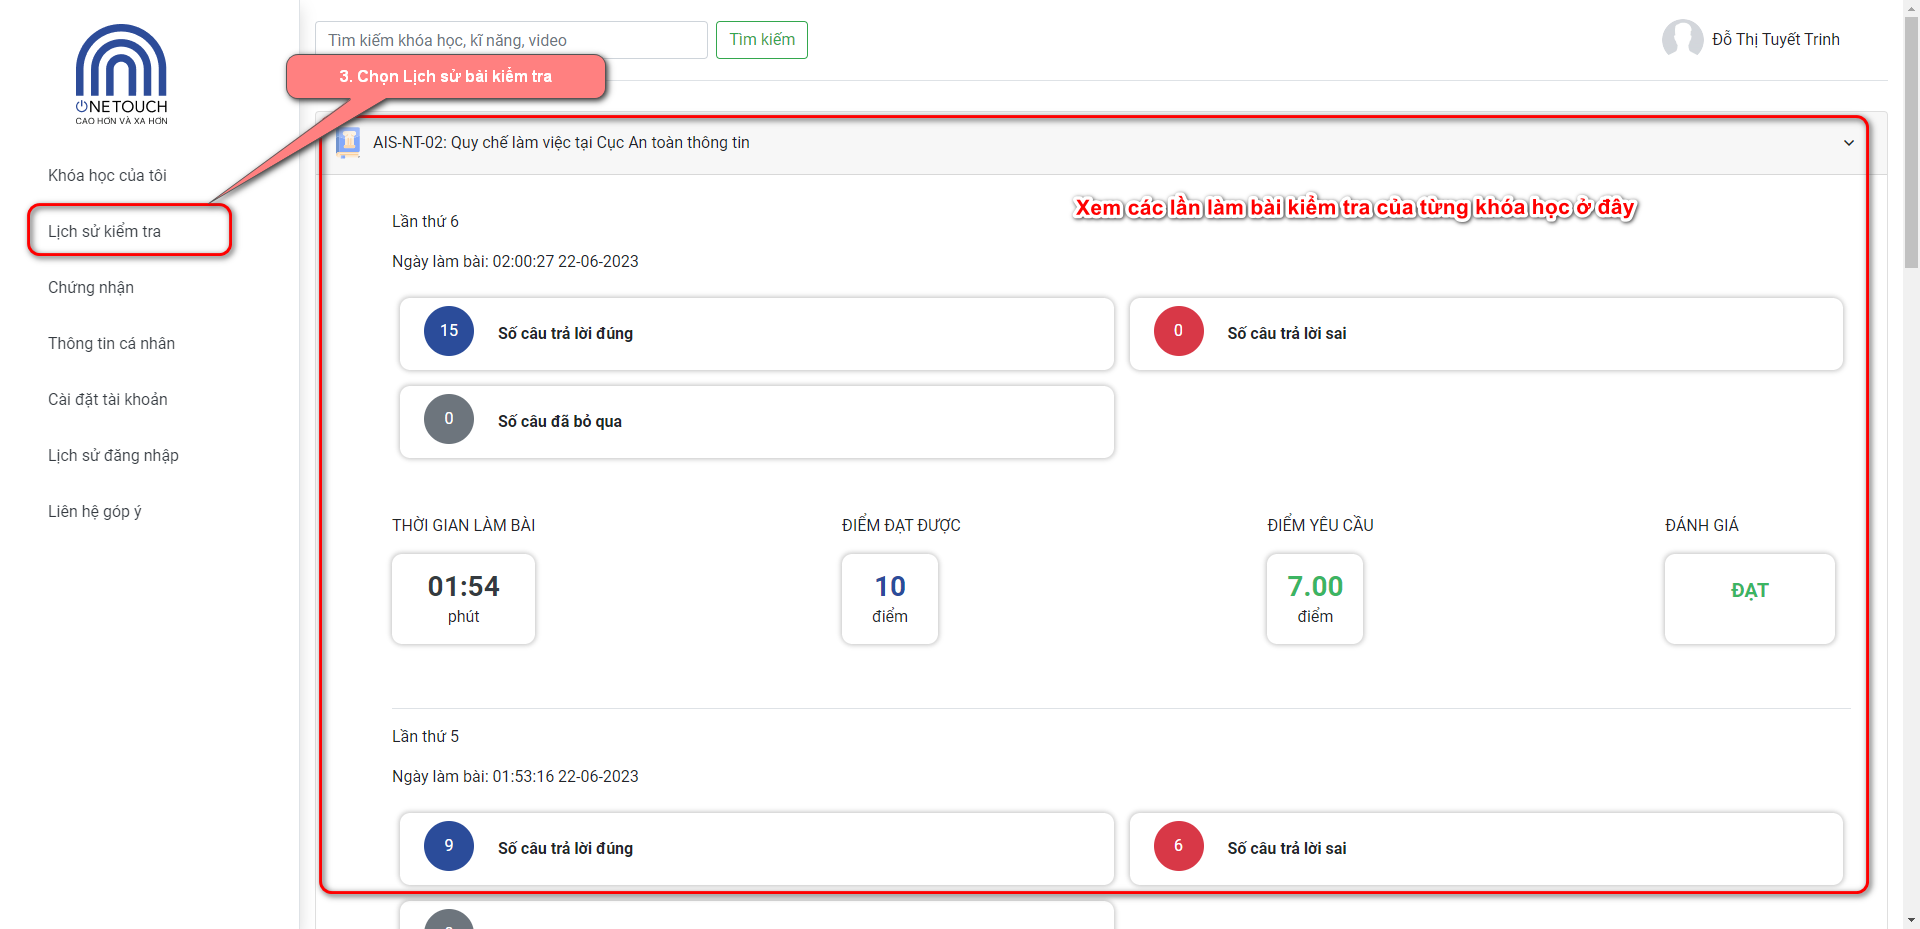
Task: Click the ĐẠT evaluation result box
Action: tap(1749, 598)
